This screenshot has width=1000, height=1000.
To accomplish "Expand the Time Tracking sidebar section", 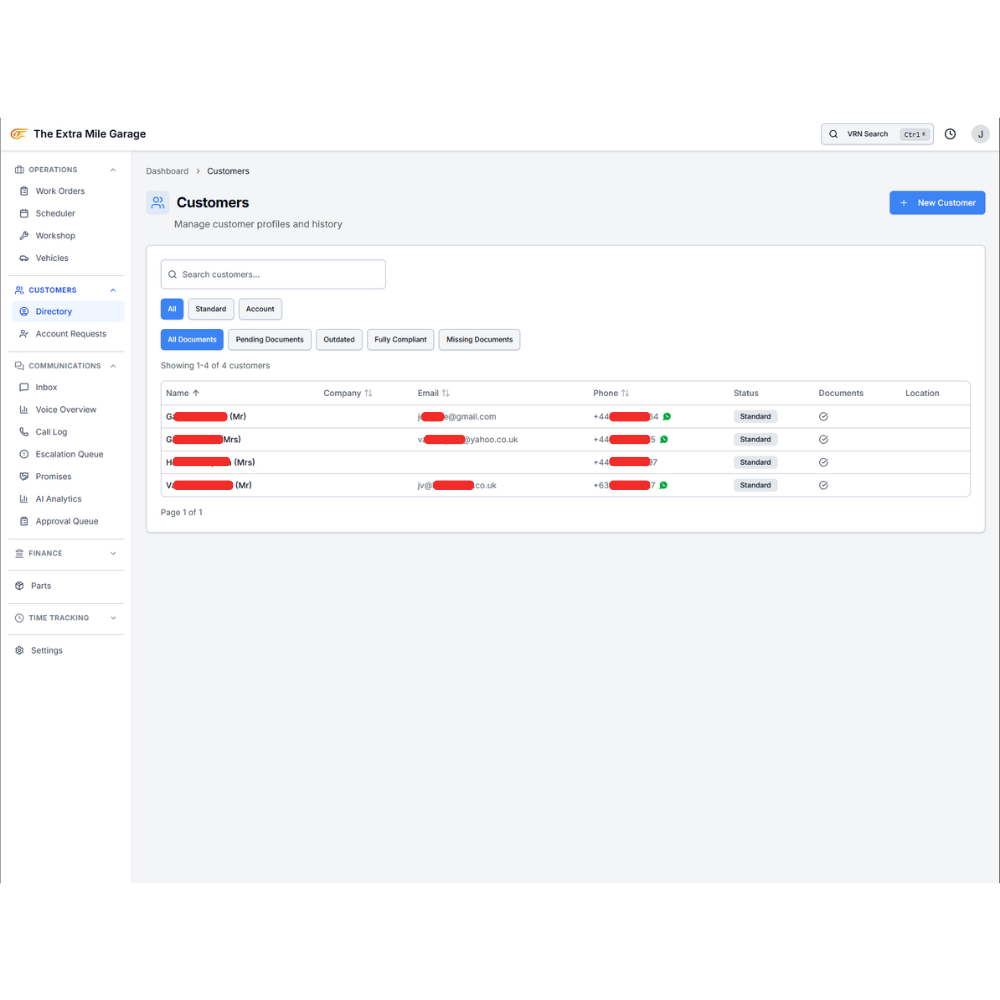I will (66, 618).
